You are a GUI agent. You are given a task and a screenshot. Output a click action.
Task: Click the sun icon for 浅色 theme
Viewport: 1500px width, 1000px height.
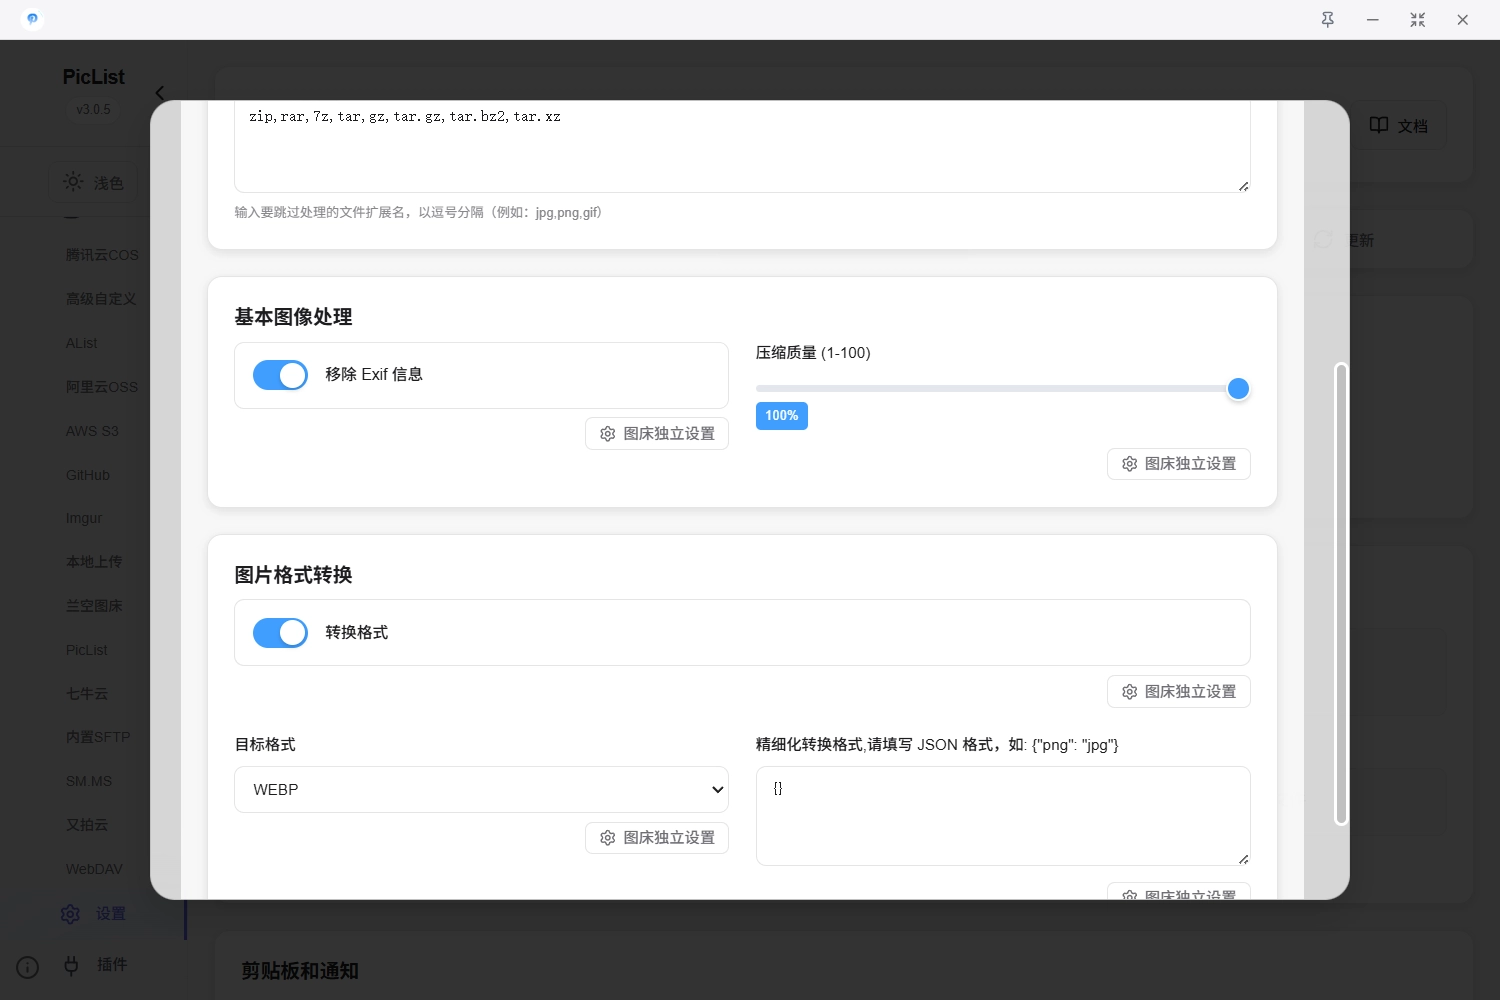tap(73, 182)
